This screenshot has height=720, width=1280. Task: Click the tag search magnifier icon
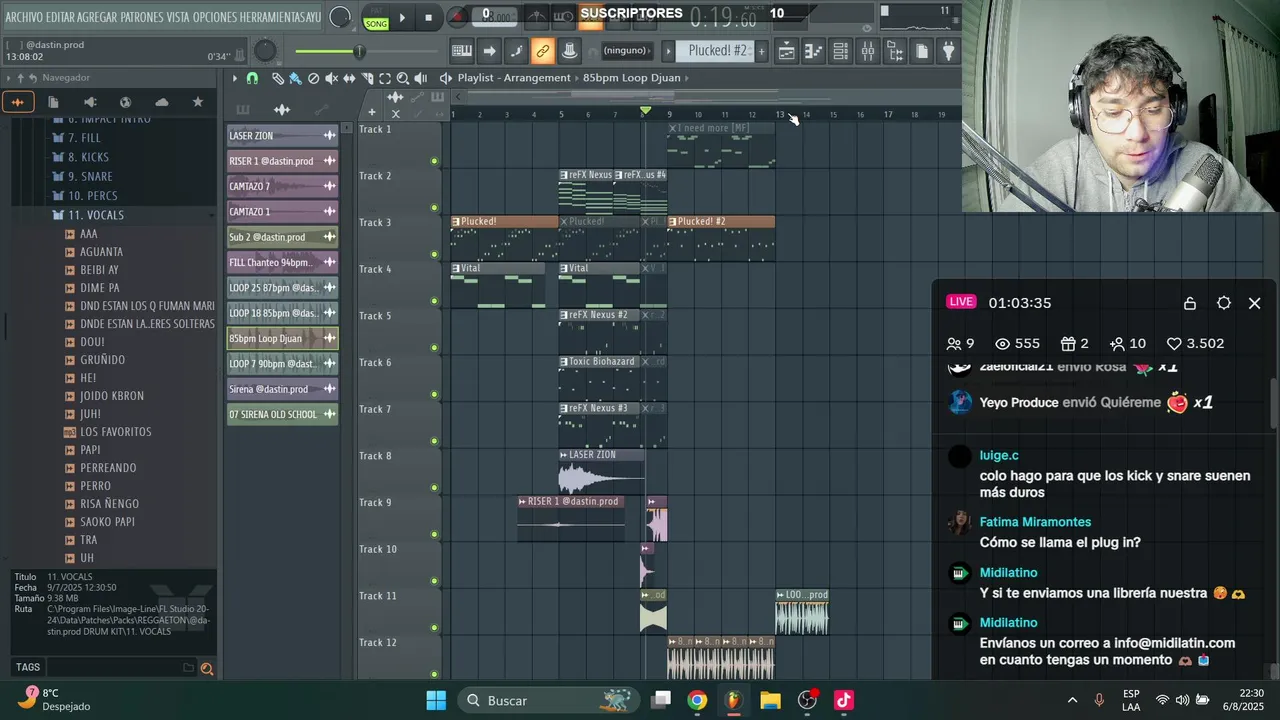click(207, 668)
